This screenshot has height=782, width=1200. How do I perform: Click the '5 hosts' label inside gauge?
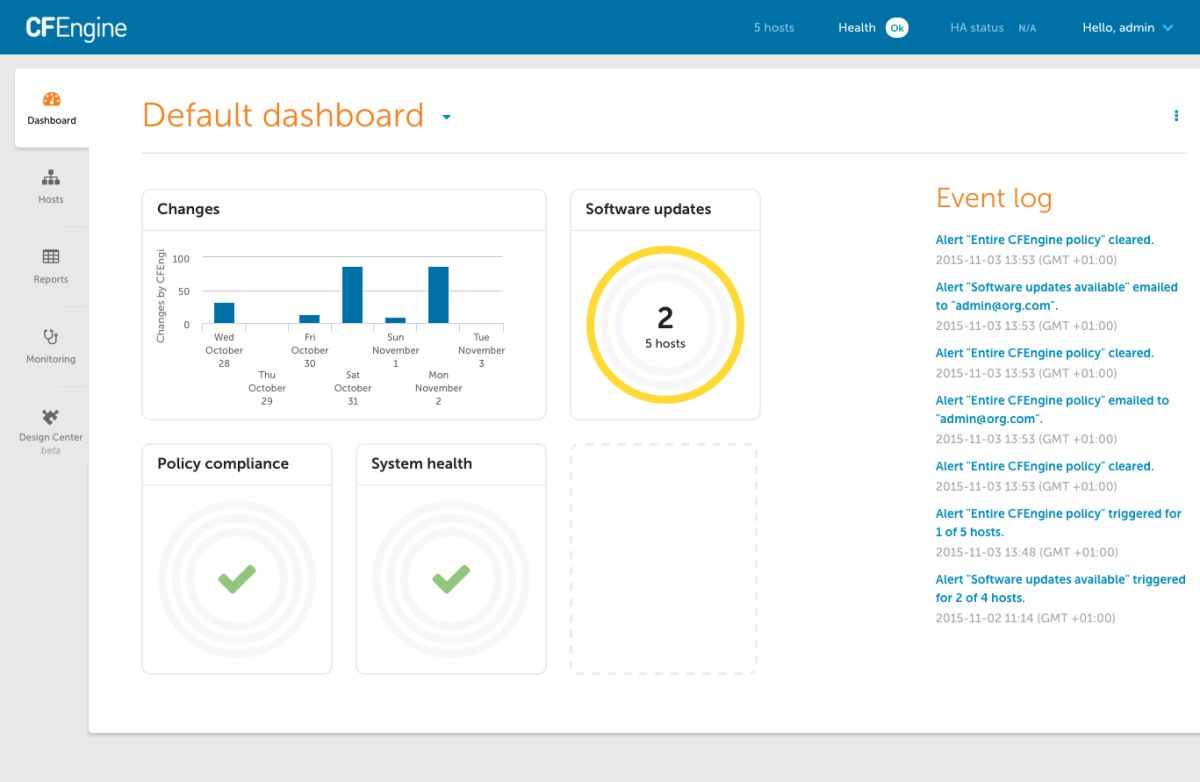pos(665,343)
